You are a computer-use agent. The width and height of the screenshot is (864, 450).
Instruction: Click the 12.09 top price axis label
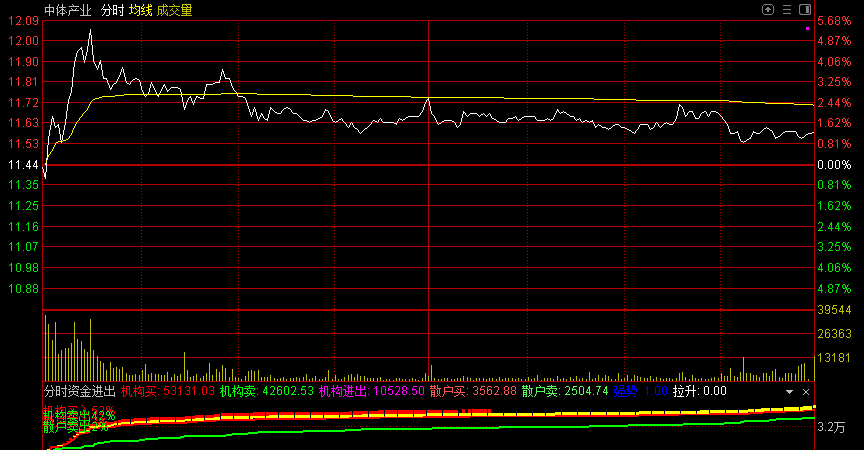[23, 20]
